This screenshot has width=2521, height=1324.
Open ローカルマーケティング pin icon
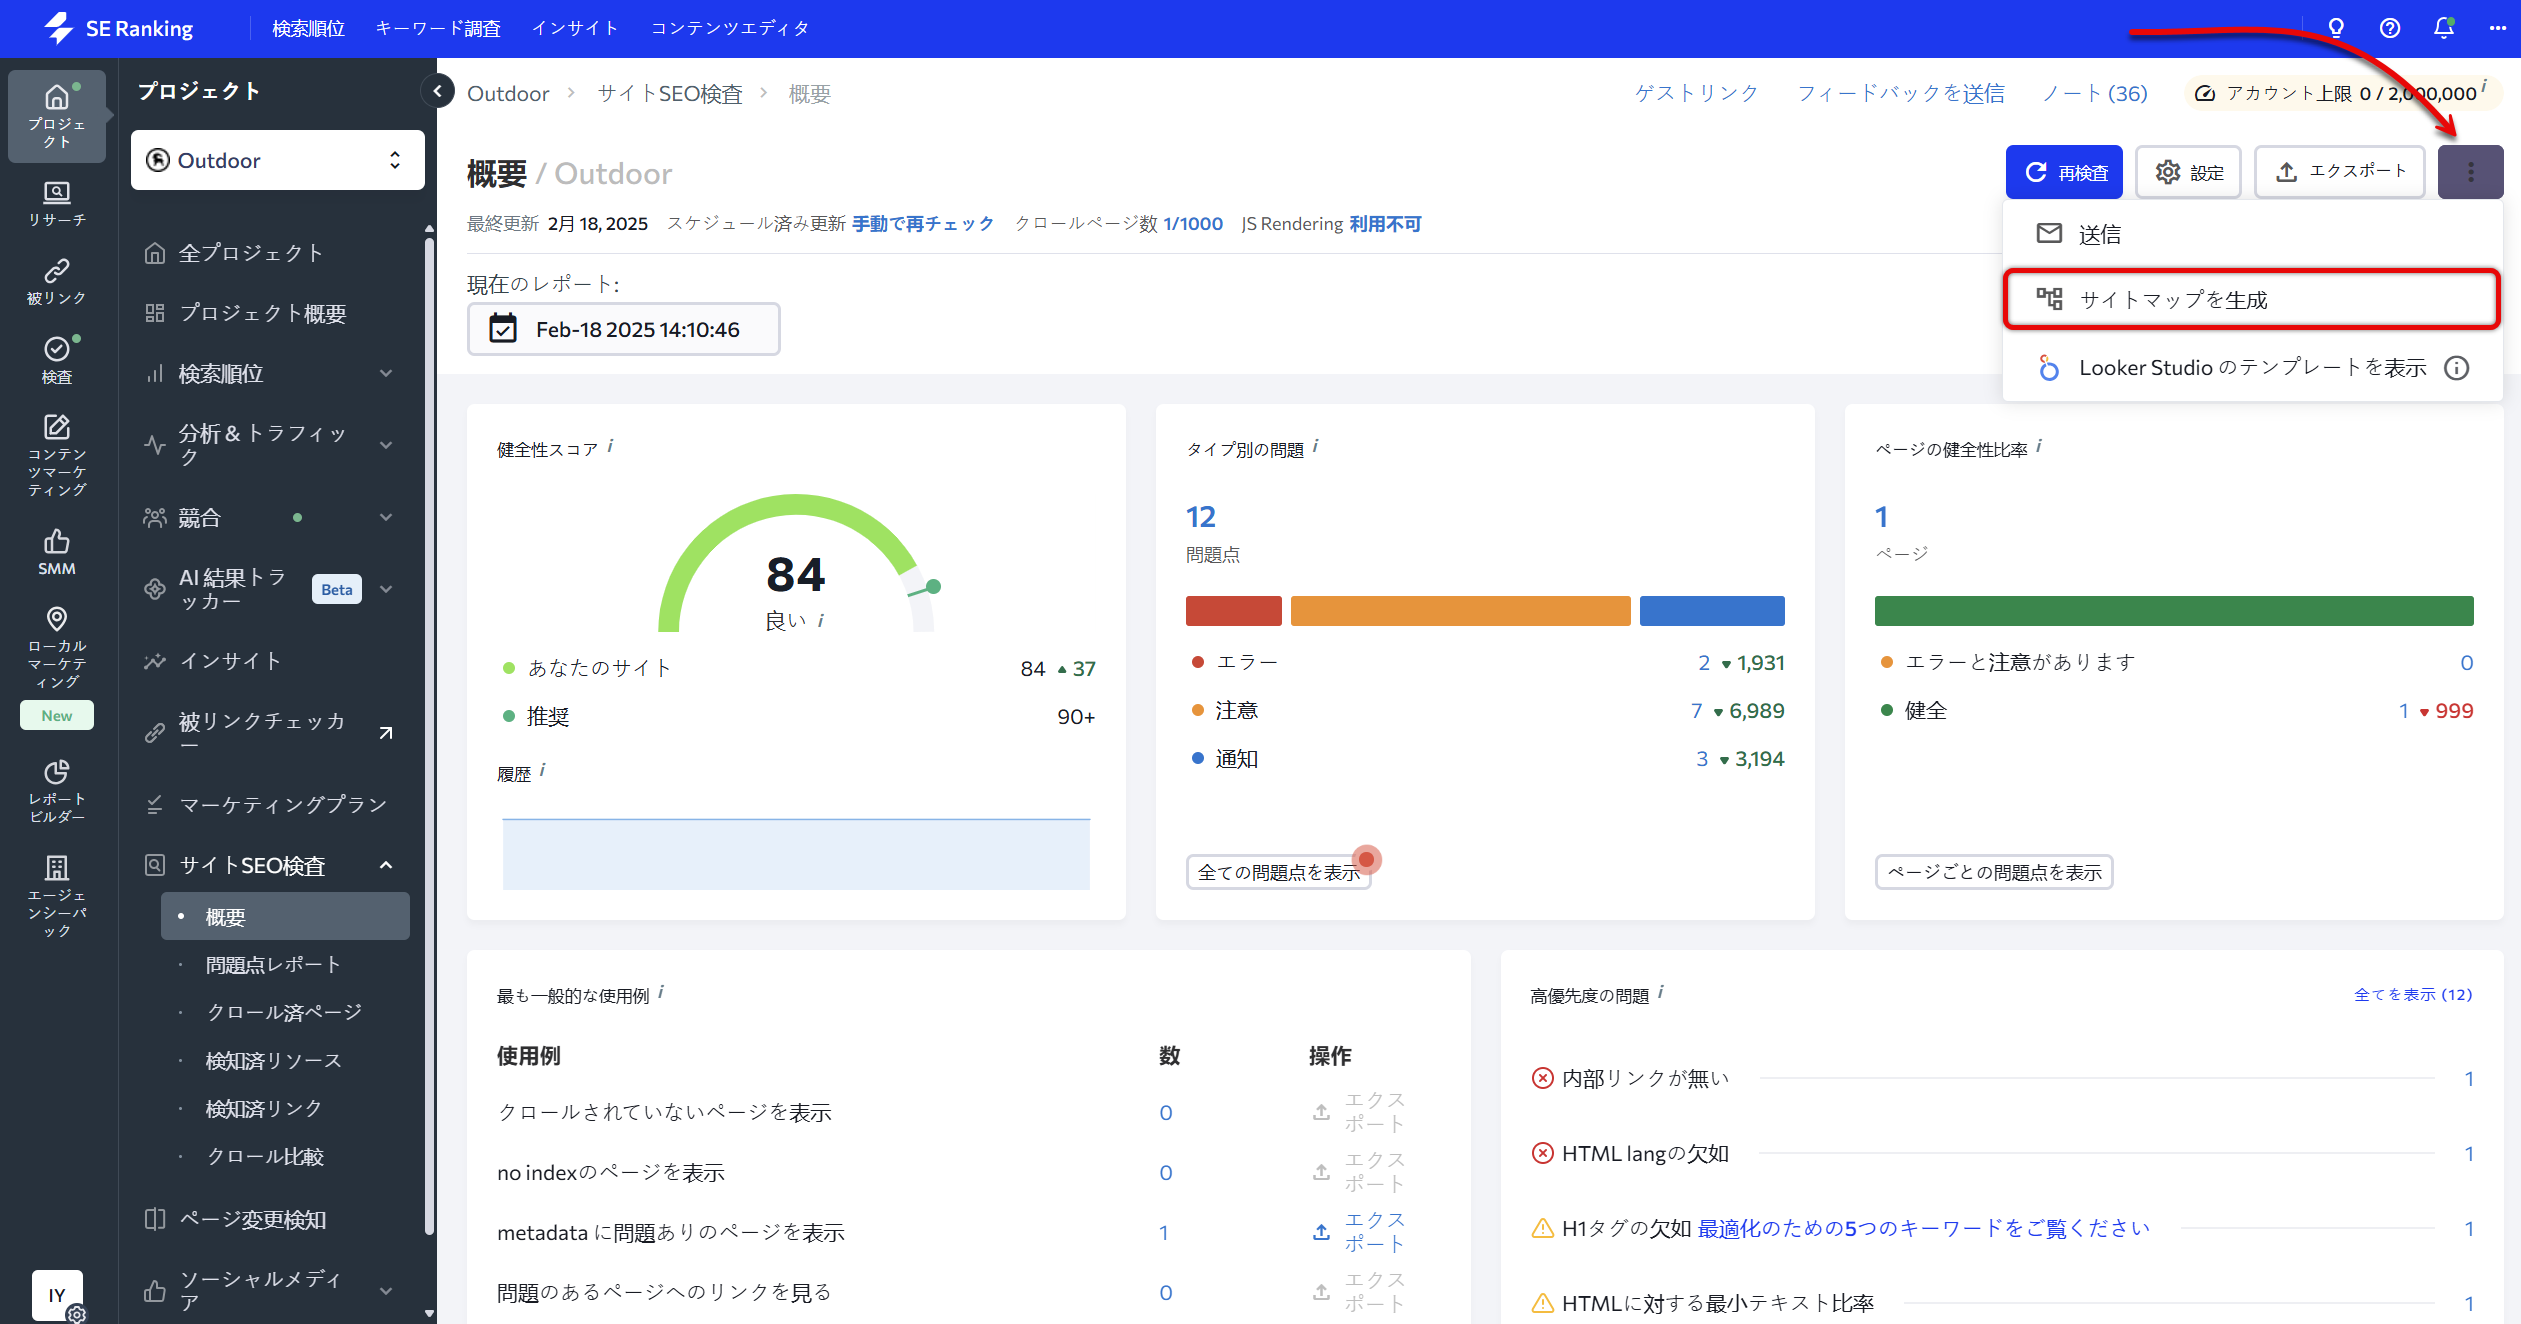pyautogui.click(x=57, y=647)
